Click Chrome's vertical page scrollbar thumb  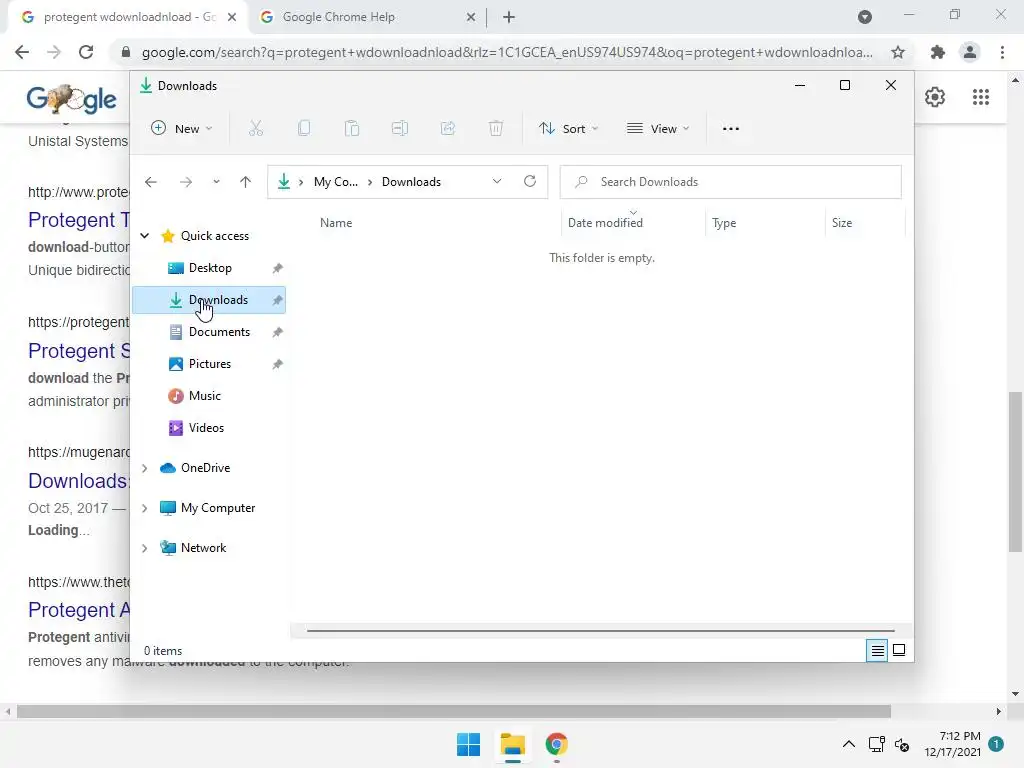1015,472
